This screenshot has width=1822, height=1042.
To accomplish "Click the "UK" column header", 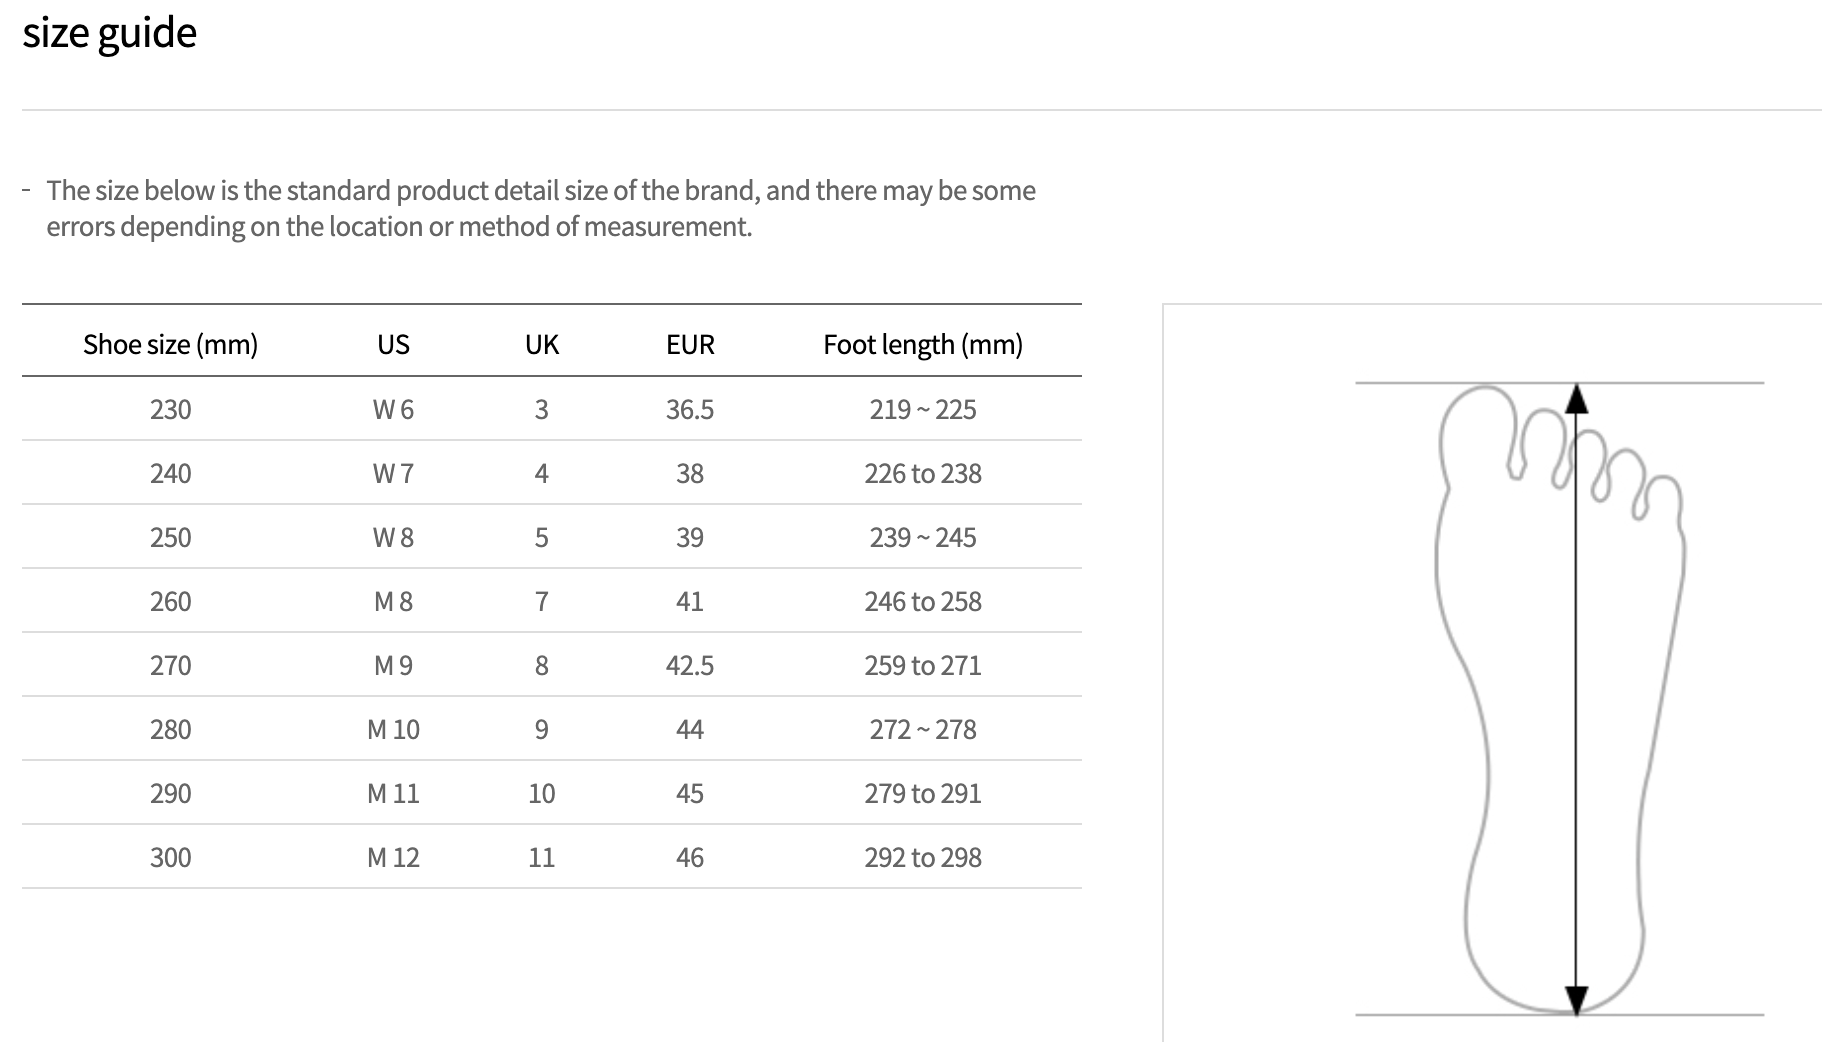I will (x=541, y=345).
